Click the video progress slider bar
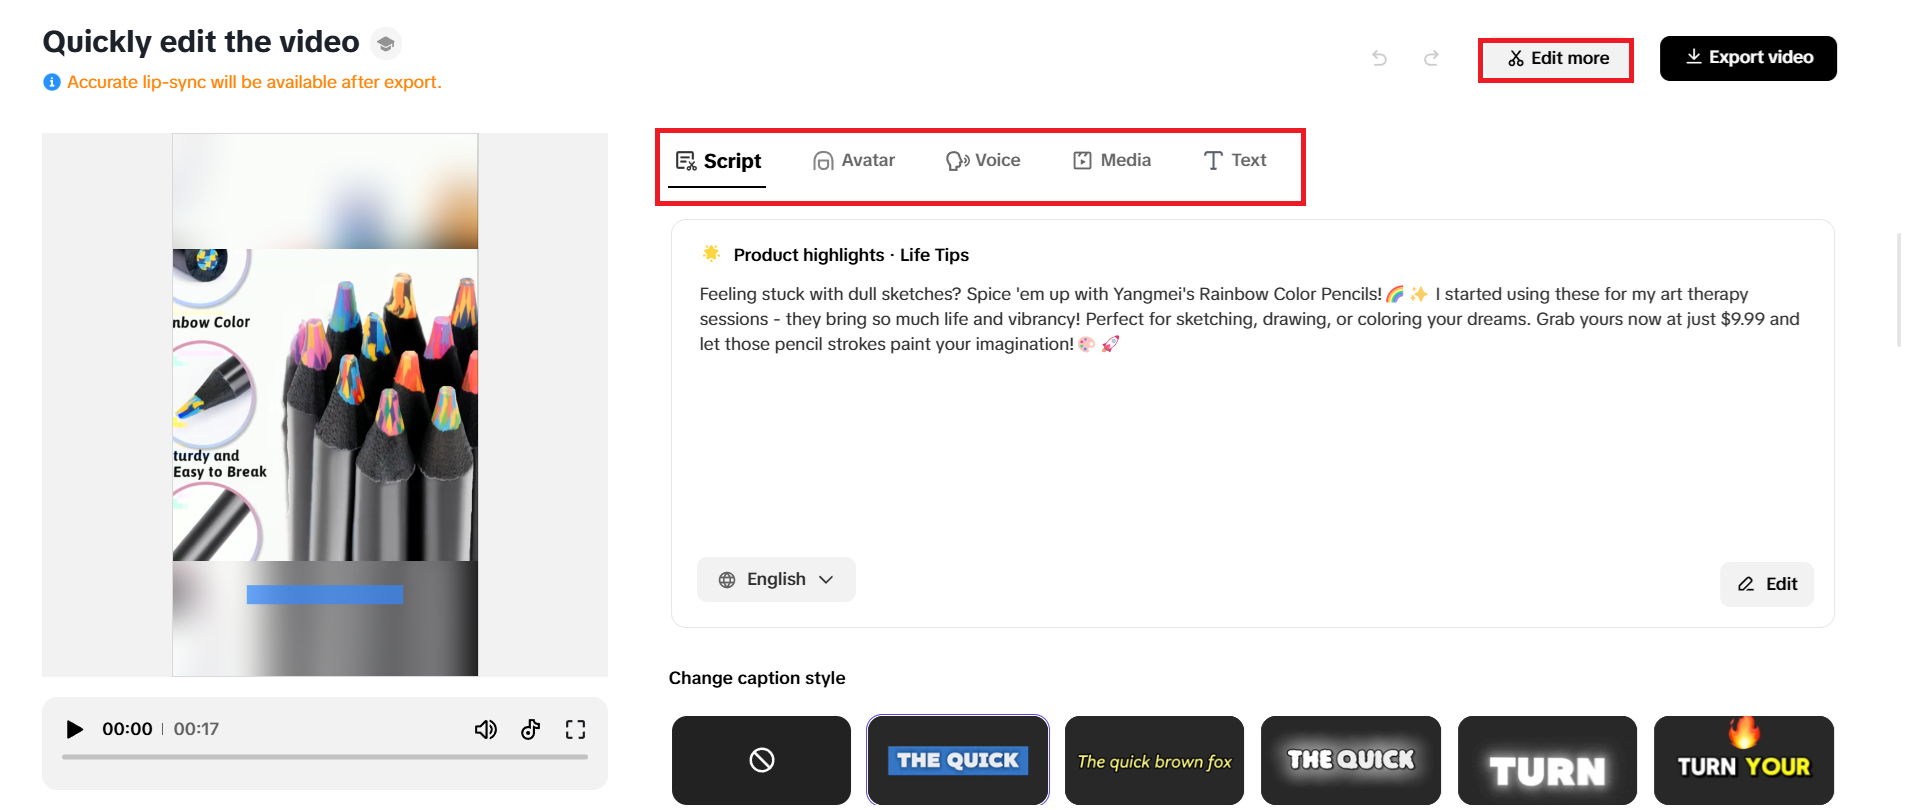This screenshot has height=810, width=1919. click(325, 757)
